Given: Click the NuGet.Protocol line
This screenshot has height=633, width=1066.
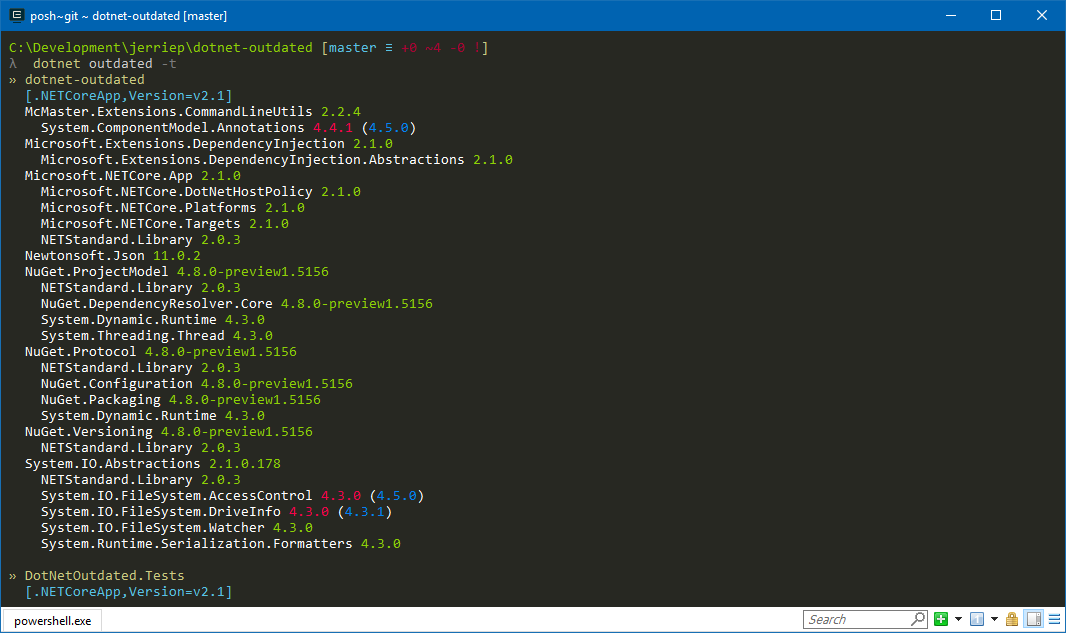Looking at the screenshot, I should 160,352.
